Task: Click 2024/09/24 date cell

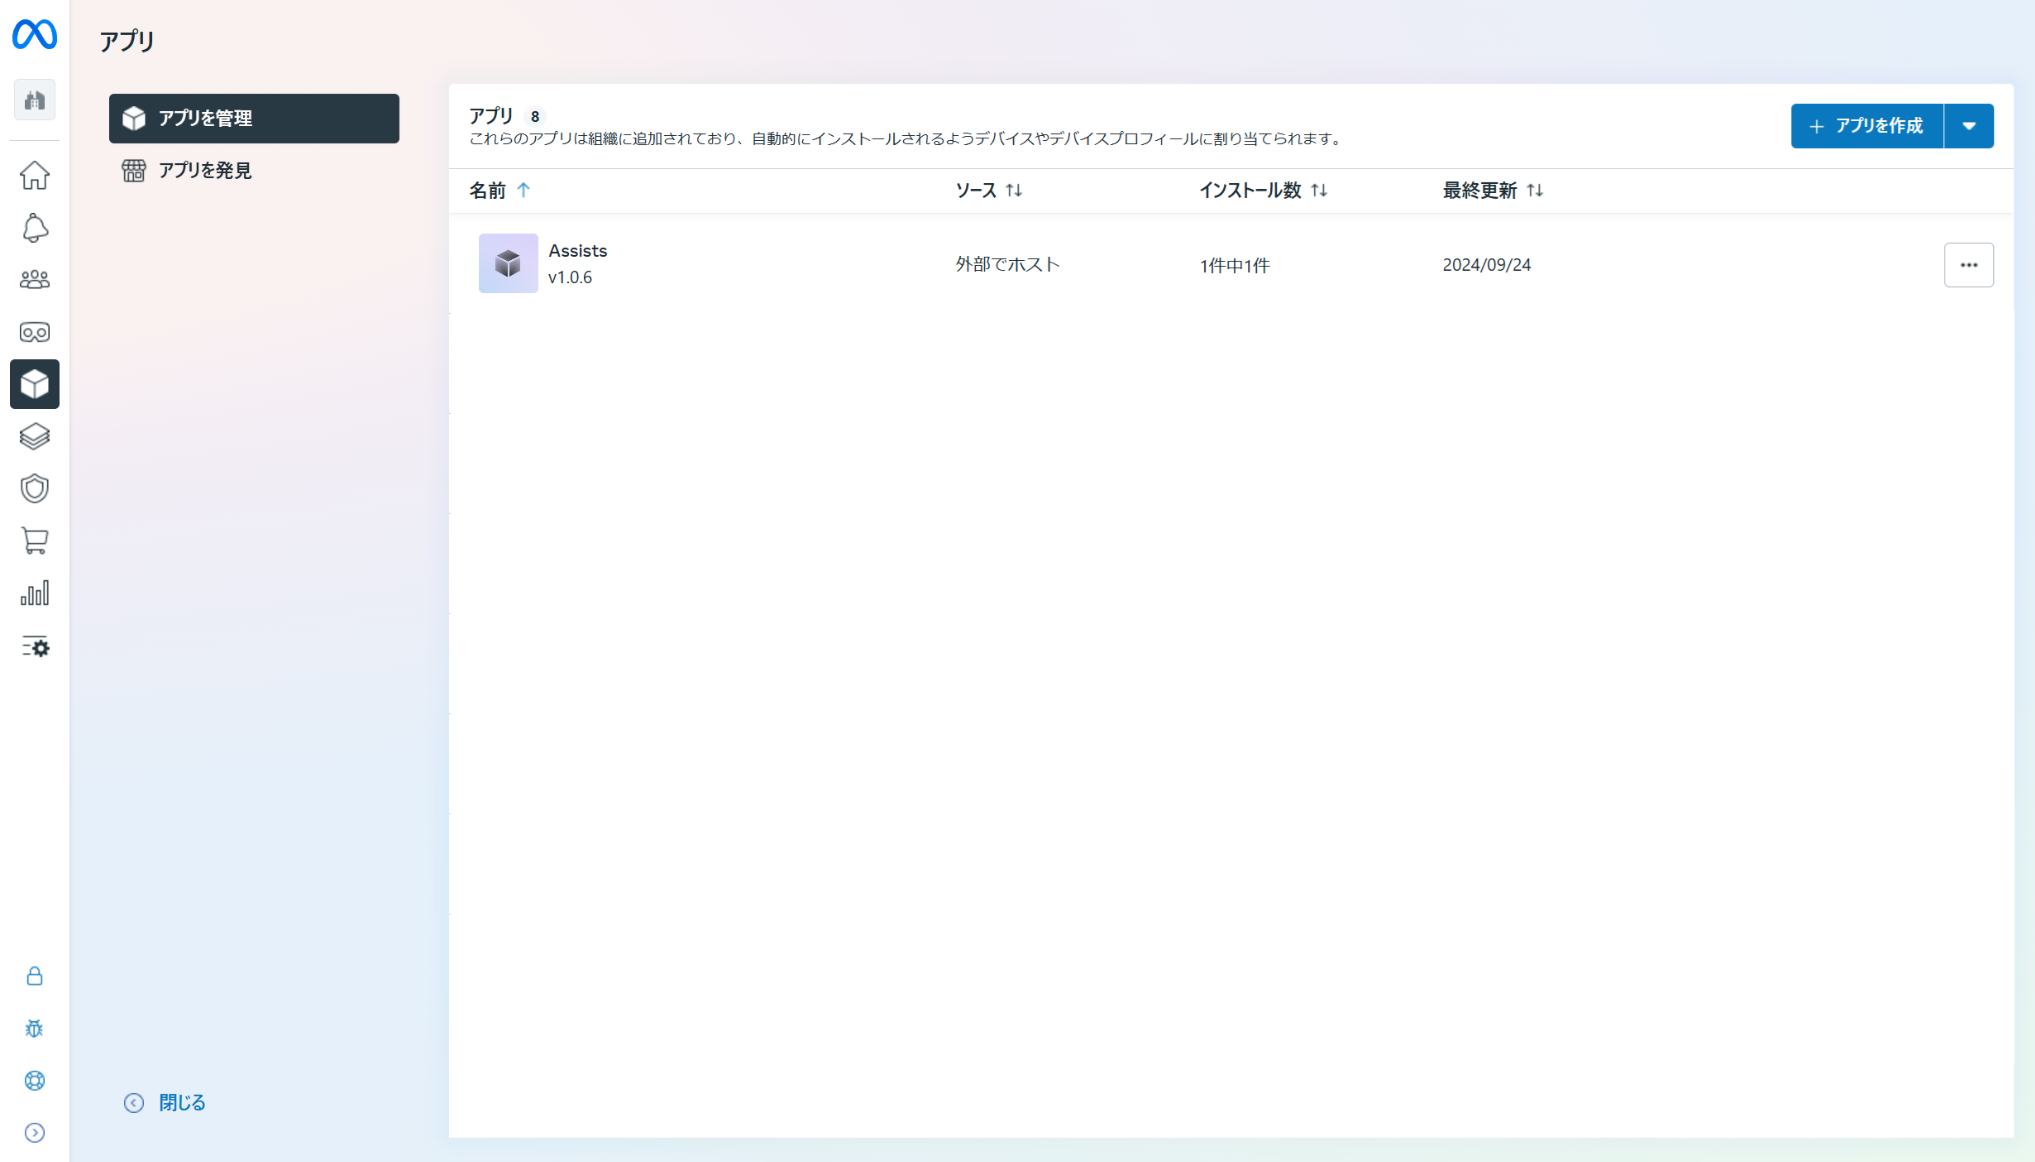Action: [x=1486, y=265]
